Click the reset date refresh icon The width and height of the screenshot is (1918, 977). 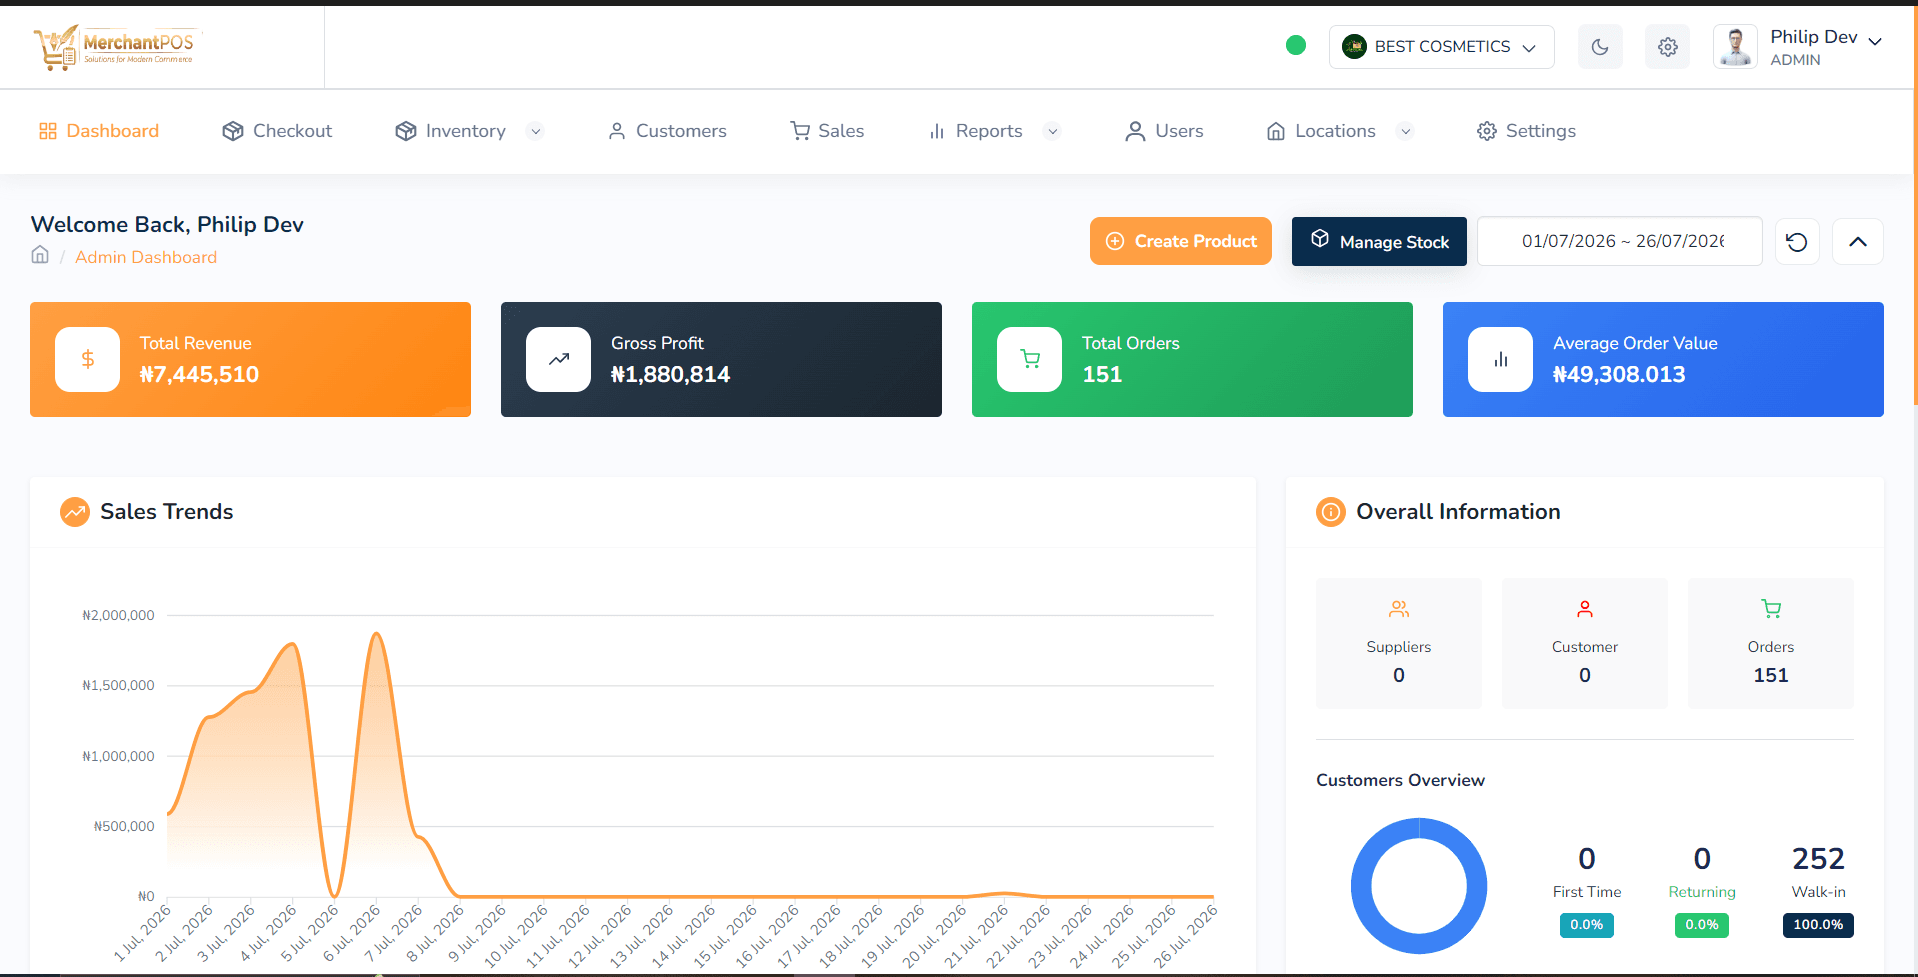1797,242
